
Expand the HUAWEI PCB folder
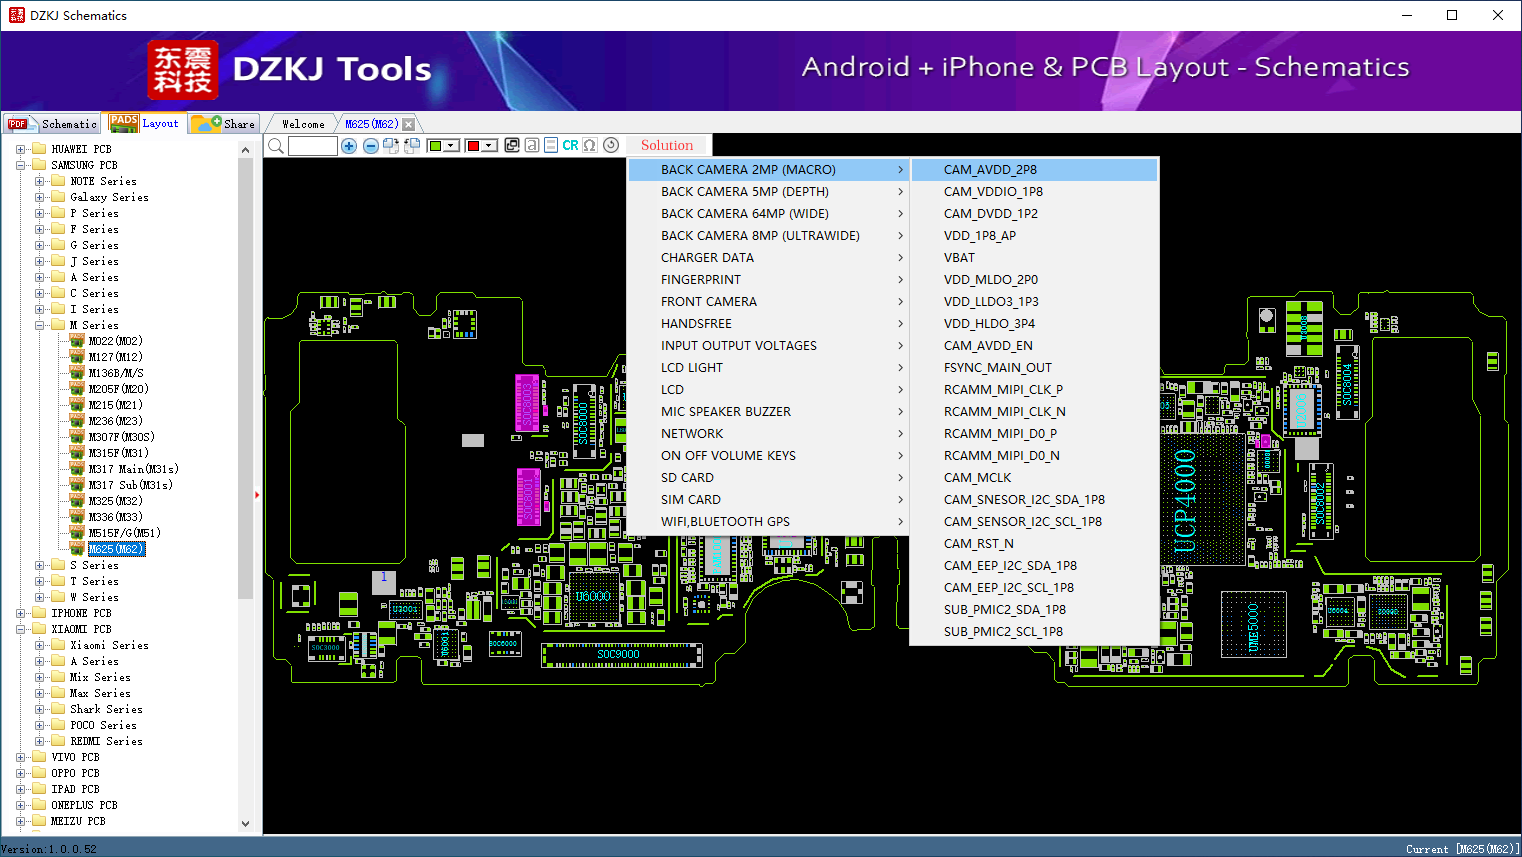(x=21, y=149)
